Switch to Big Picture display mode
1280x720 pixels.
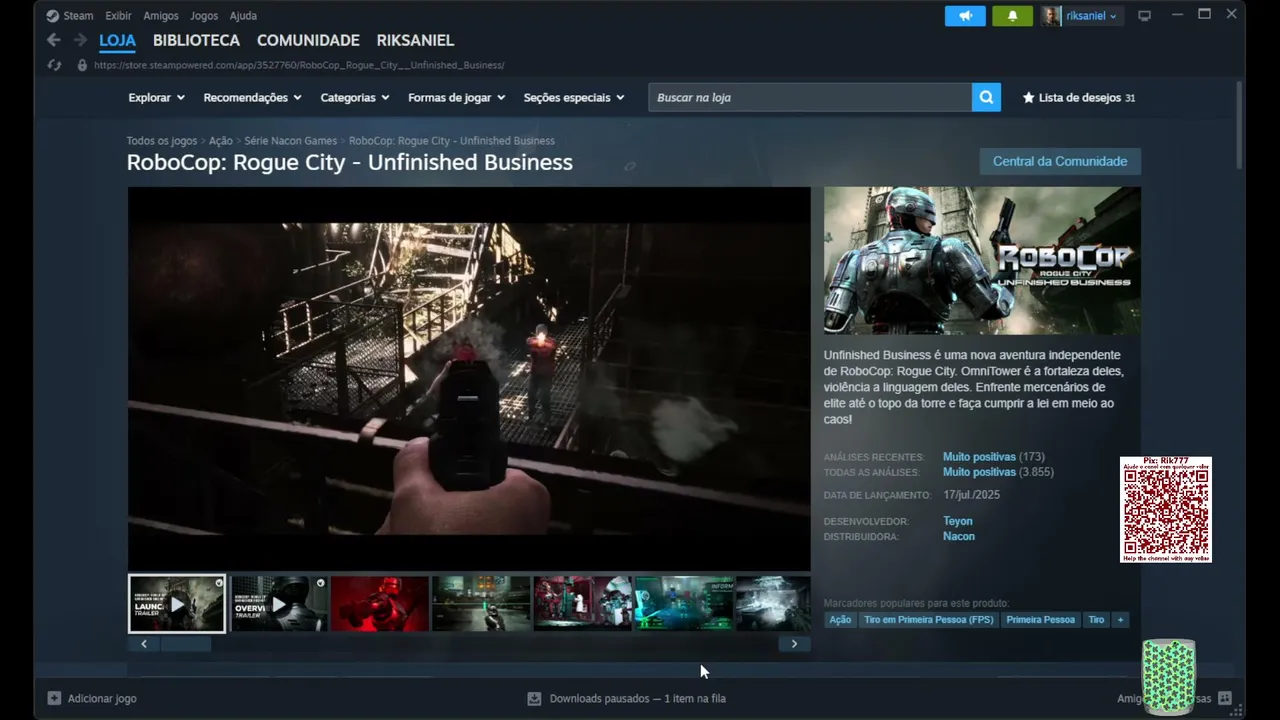1145,16
